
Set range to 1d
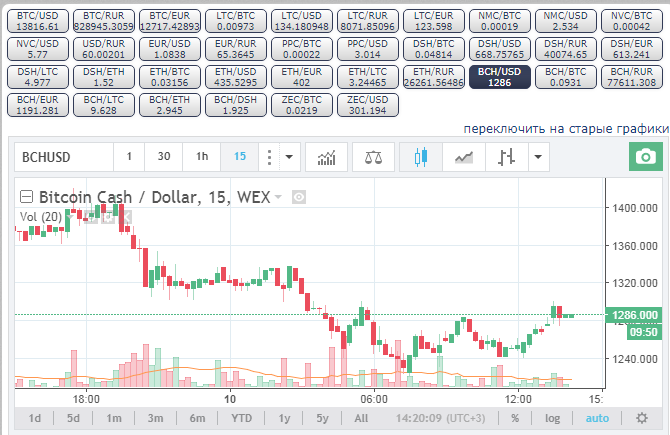35,418
